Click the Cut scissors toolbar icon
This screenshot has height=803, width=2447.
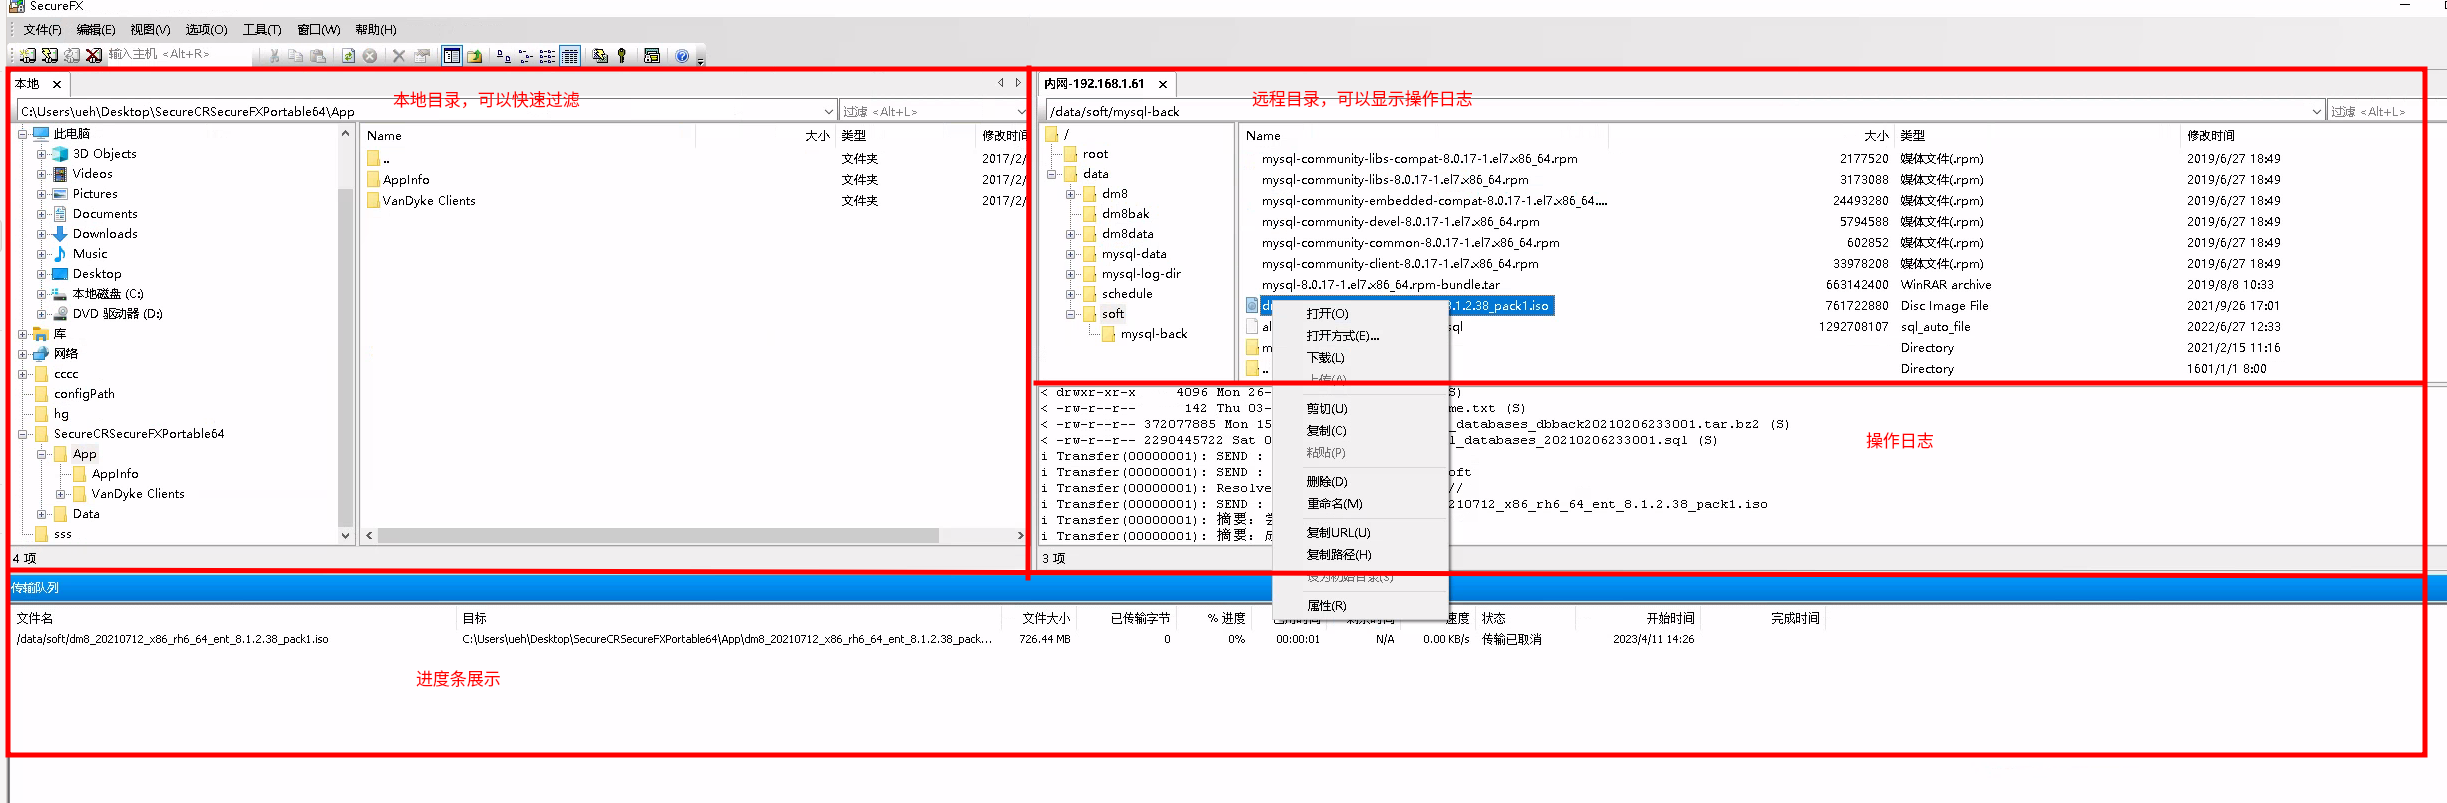tap(274, 56)
